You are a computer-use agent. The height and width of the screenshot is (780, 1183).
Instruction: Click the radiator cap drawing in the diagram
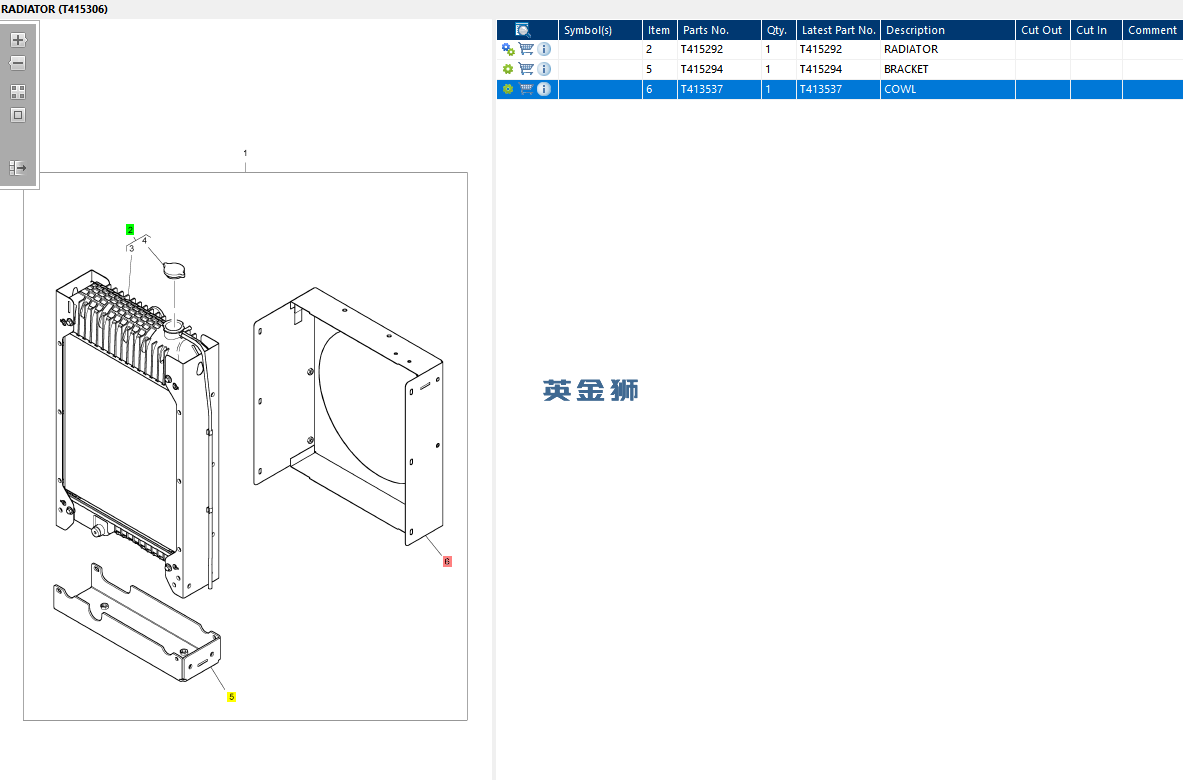click(174, 269)
